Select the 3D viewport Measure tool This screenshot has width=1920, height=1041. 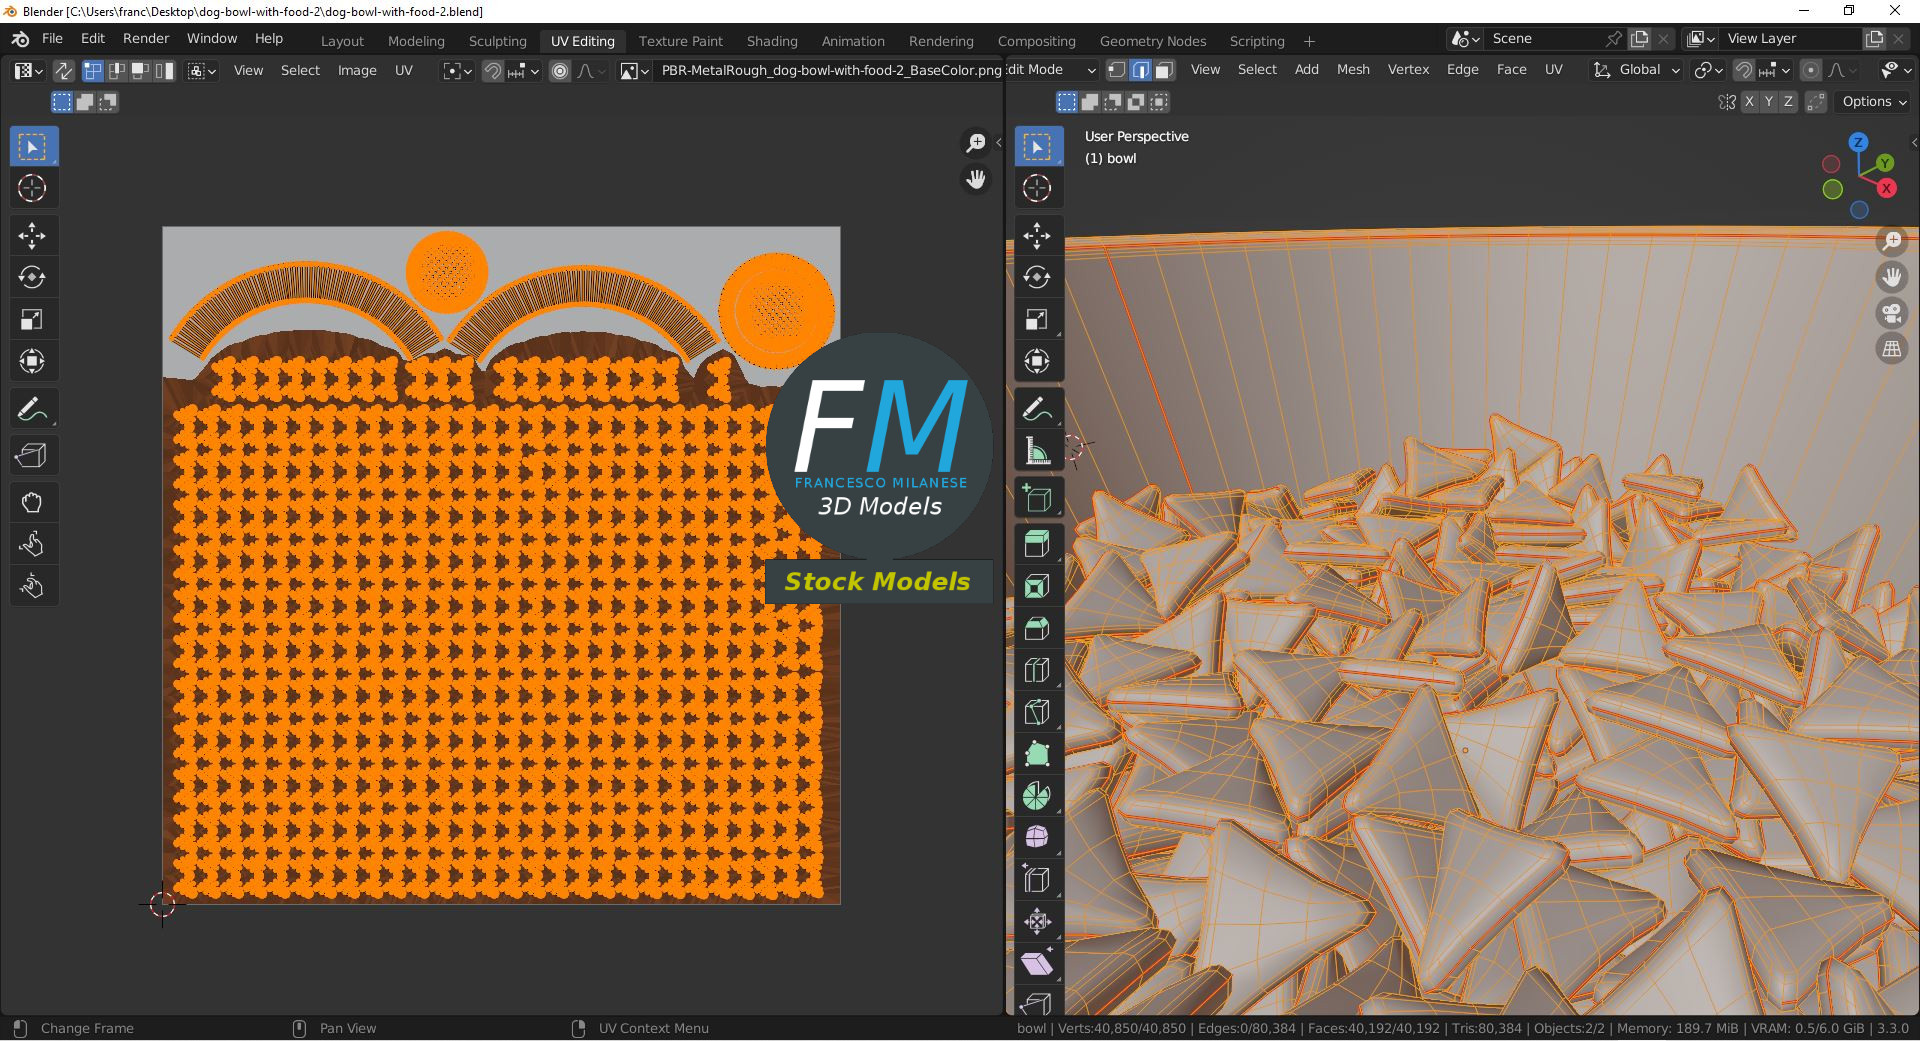1038,451
